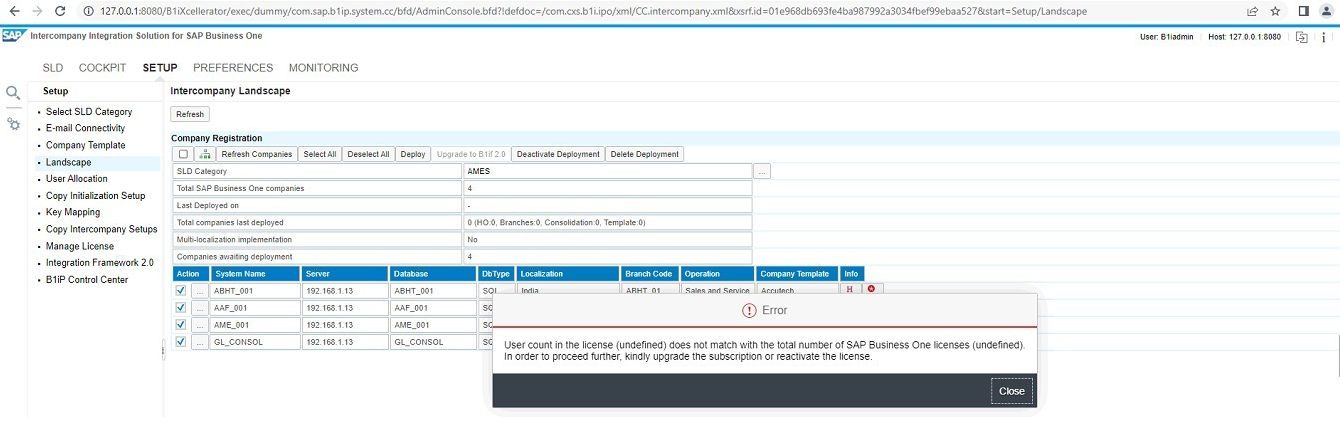
Task: Bookmark this page with the star icon
Action: tap(1276, 11)
